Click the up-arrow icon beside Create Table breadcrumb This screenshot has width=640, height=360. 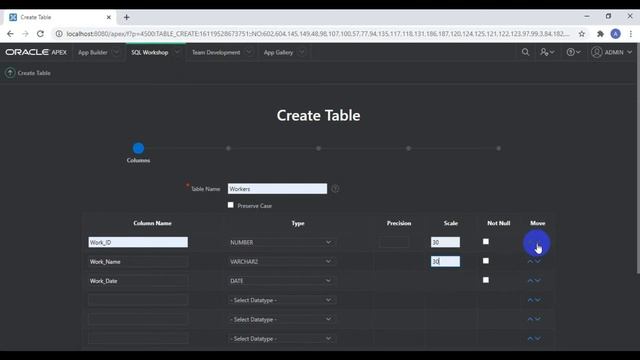coord(10,73)
